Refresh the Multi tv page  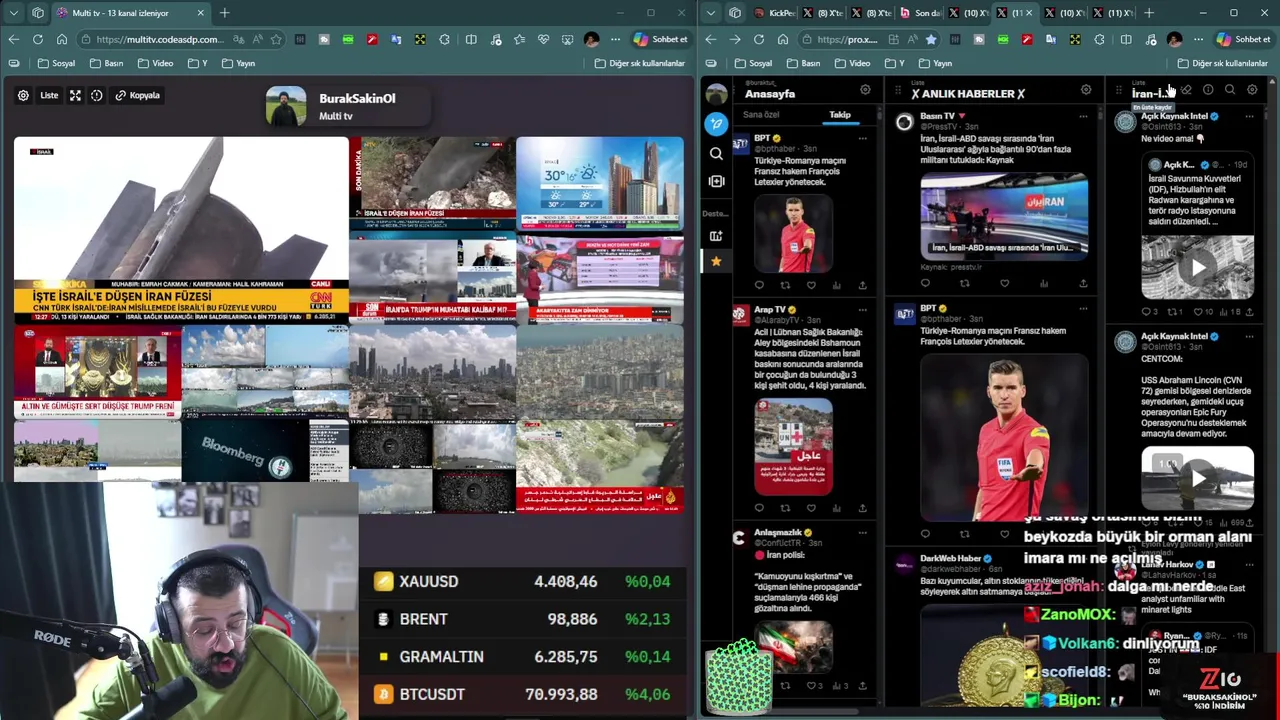(x=37, y=39)
